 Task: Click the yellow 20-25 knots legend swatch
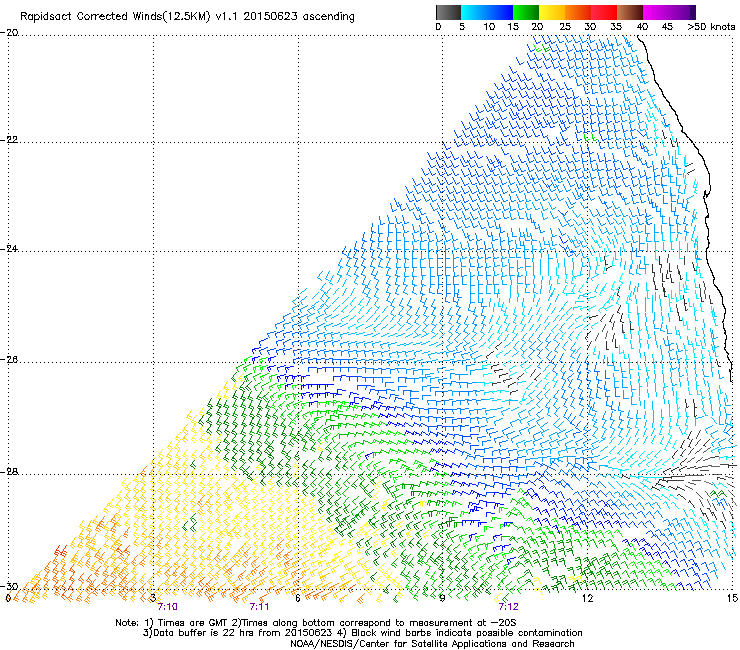(552, 12)
